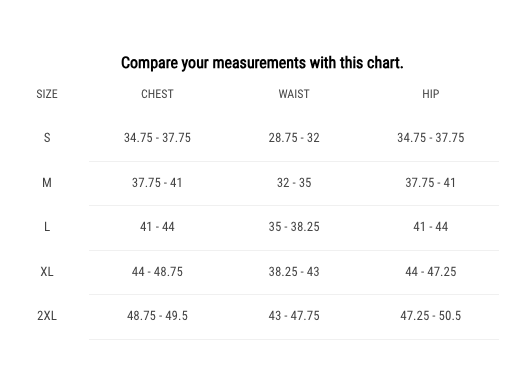The image size is (524, 391).
Task: Select the M size row label
Action: pyautogui.click(x=47, y=183)
